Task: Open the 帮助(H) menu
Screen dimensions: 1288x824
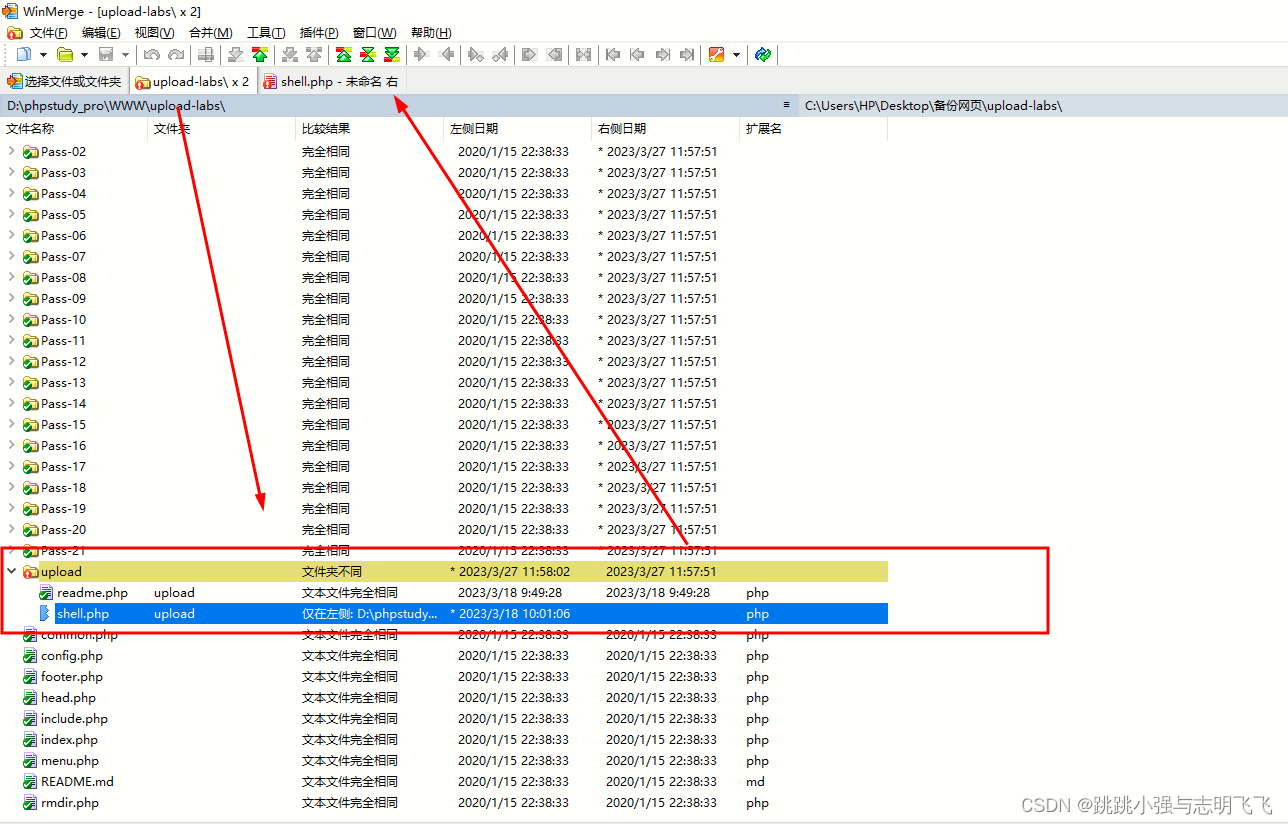Action: (431, 33)
